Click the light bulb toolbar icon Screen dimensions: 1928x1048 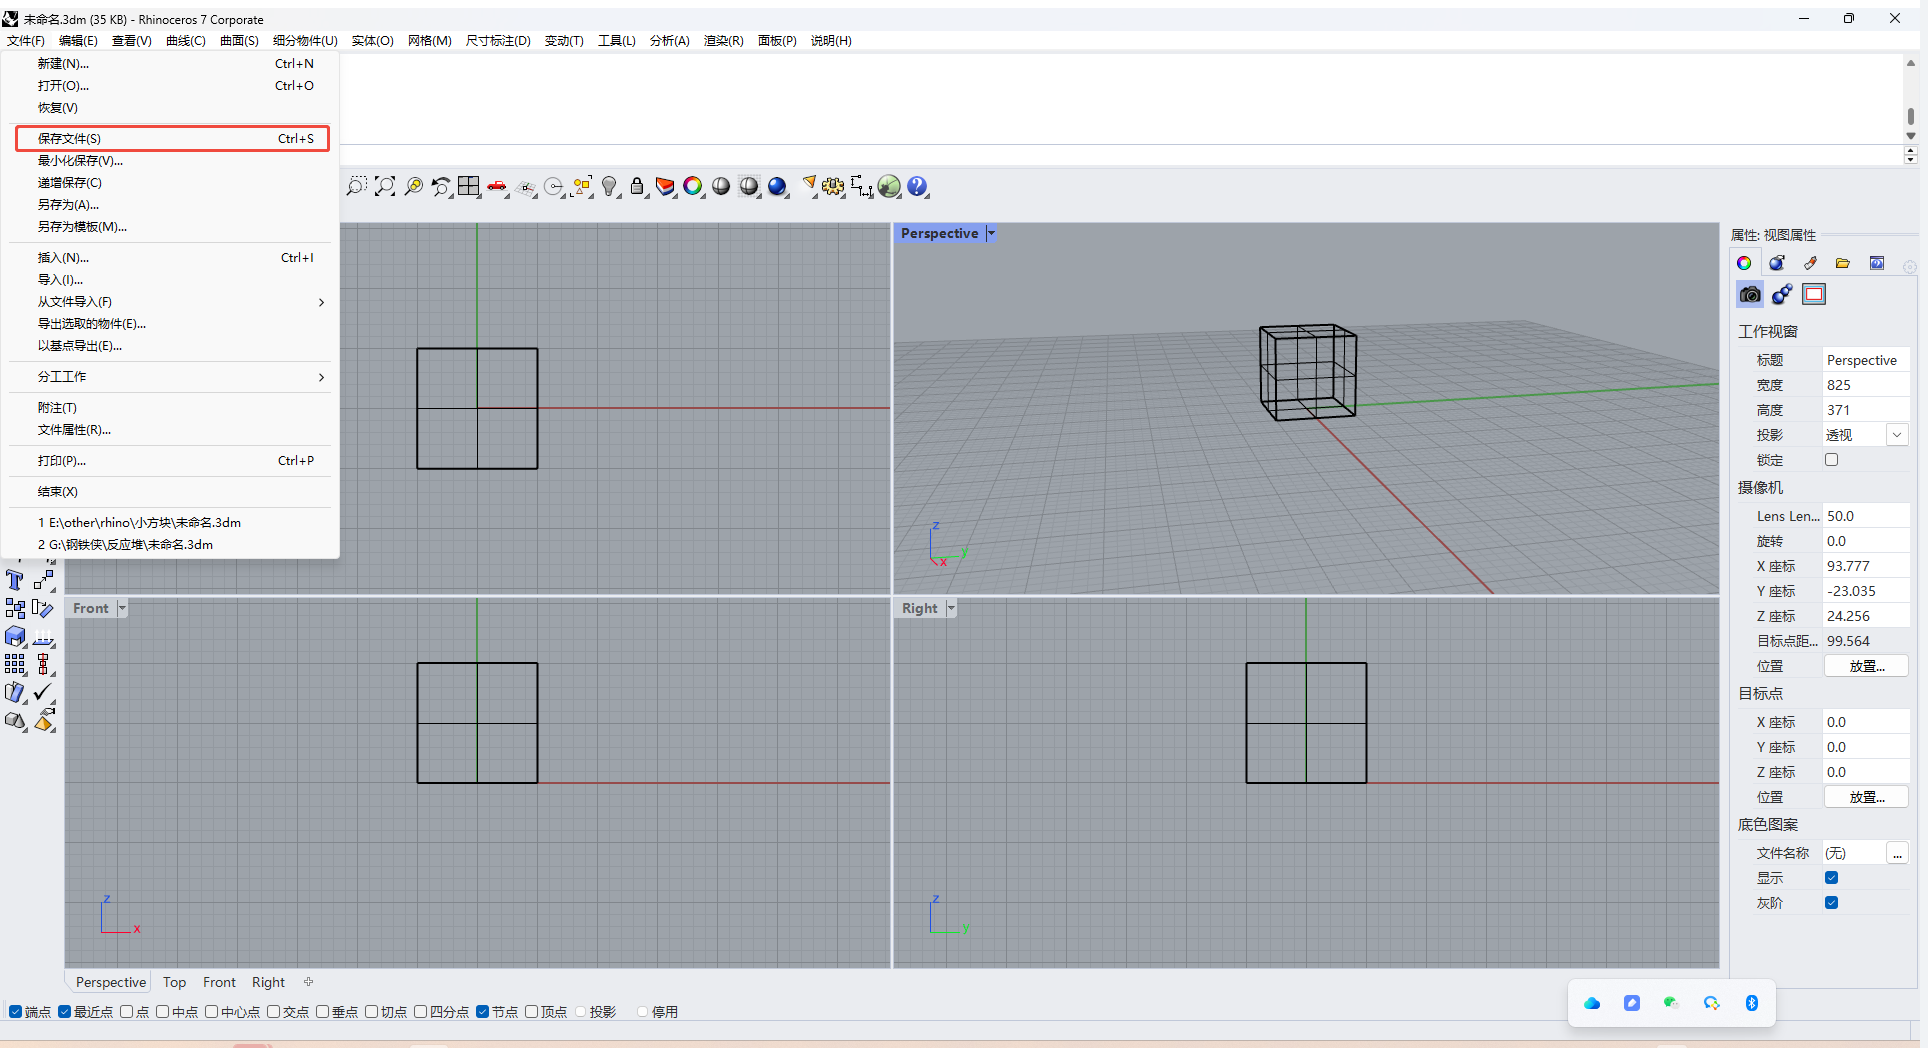click(609, 186)
